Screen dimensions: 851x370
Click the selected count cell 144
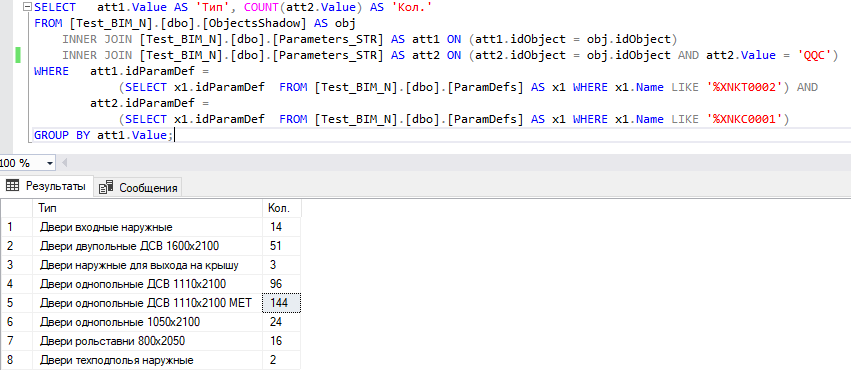point(282,303)
